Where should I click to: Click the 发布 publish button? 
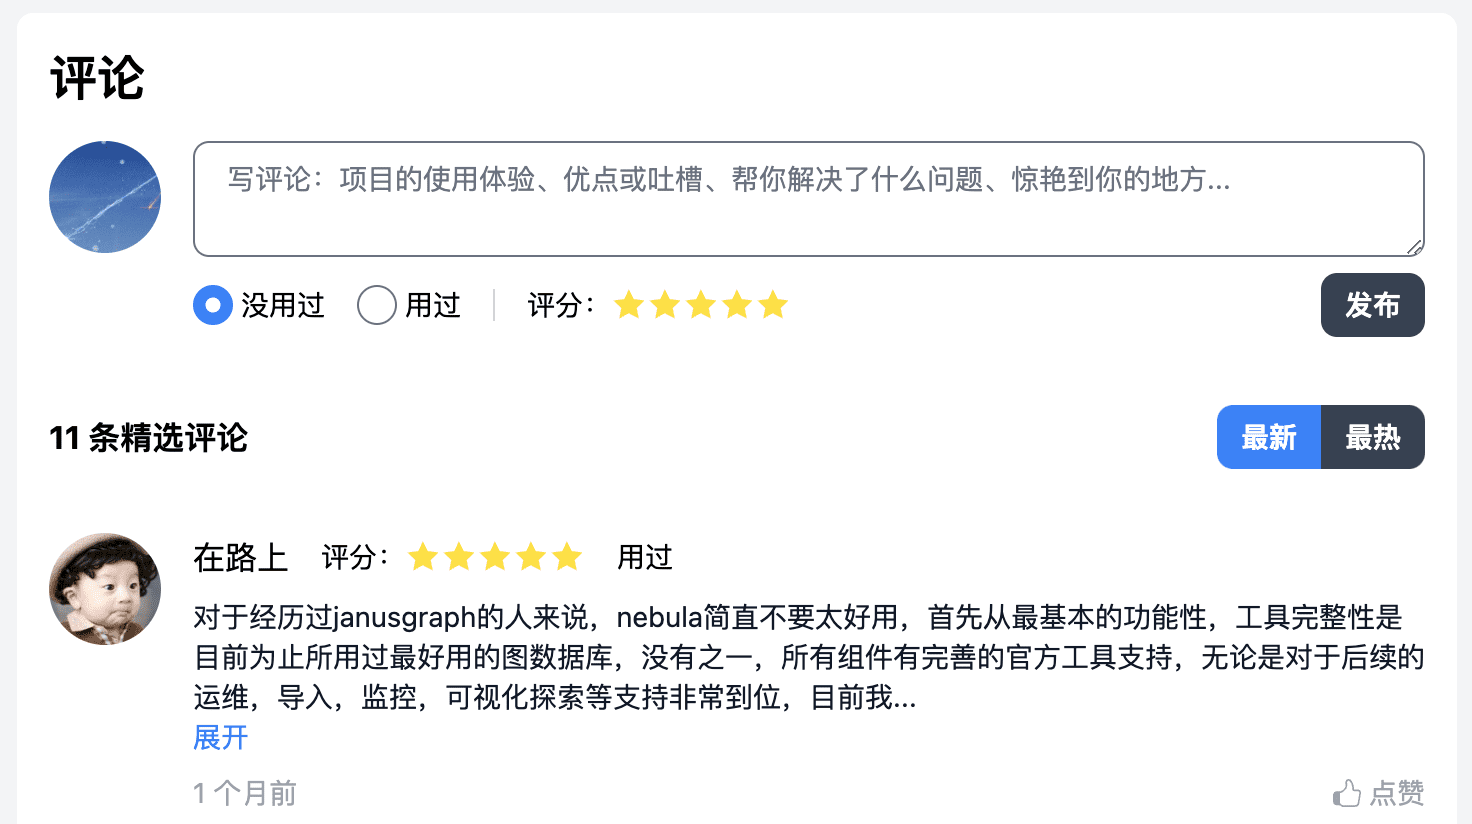click(x=1373, y=305)
